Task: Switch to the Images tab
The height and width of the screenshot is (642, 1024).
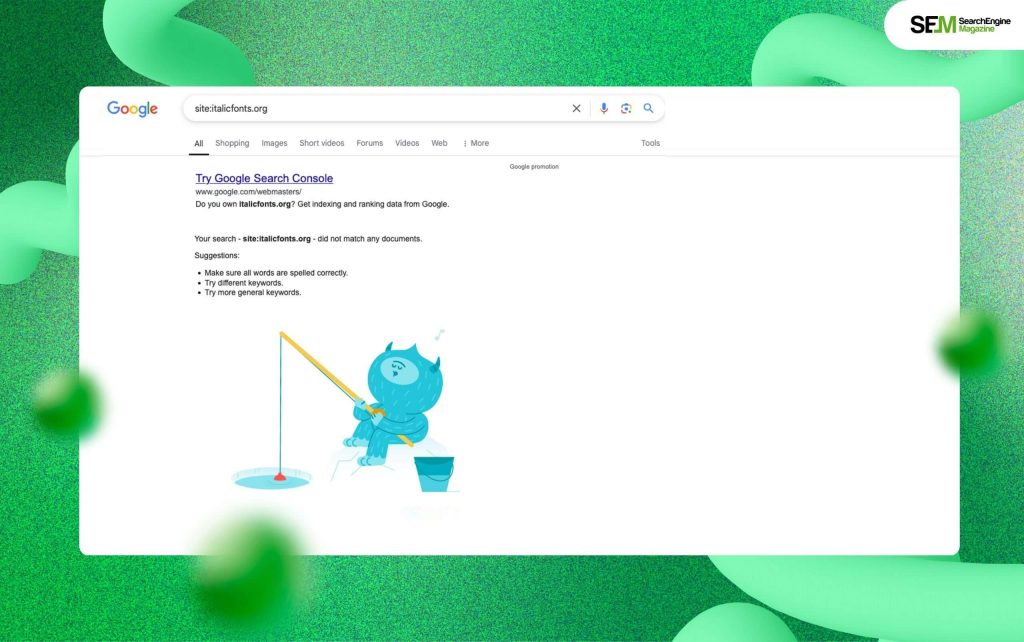Action: coord(274,143)
